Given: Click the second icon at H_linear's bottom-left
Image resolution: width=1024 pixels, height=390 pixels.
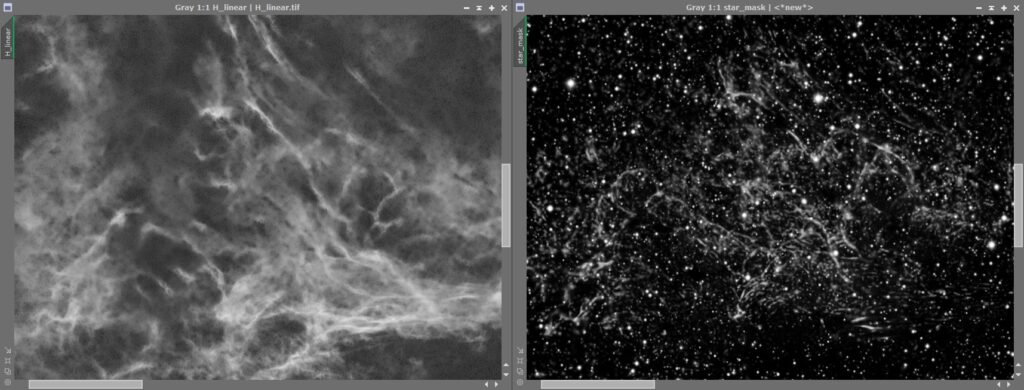Looking at the screenshot, I should (x=8, y=361).
